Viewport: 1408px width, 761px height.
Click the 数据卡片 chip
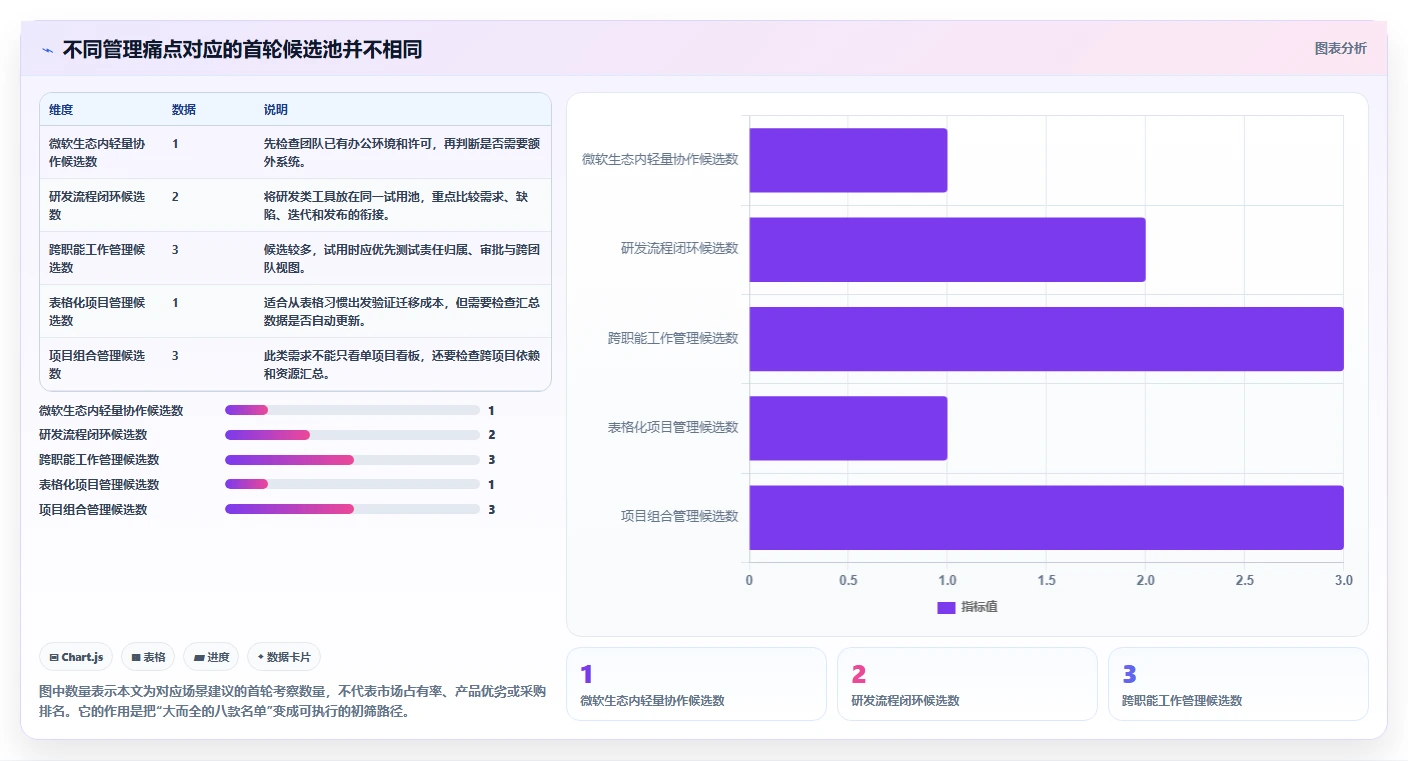pos(284,657)
